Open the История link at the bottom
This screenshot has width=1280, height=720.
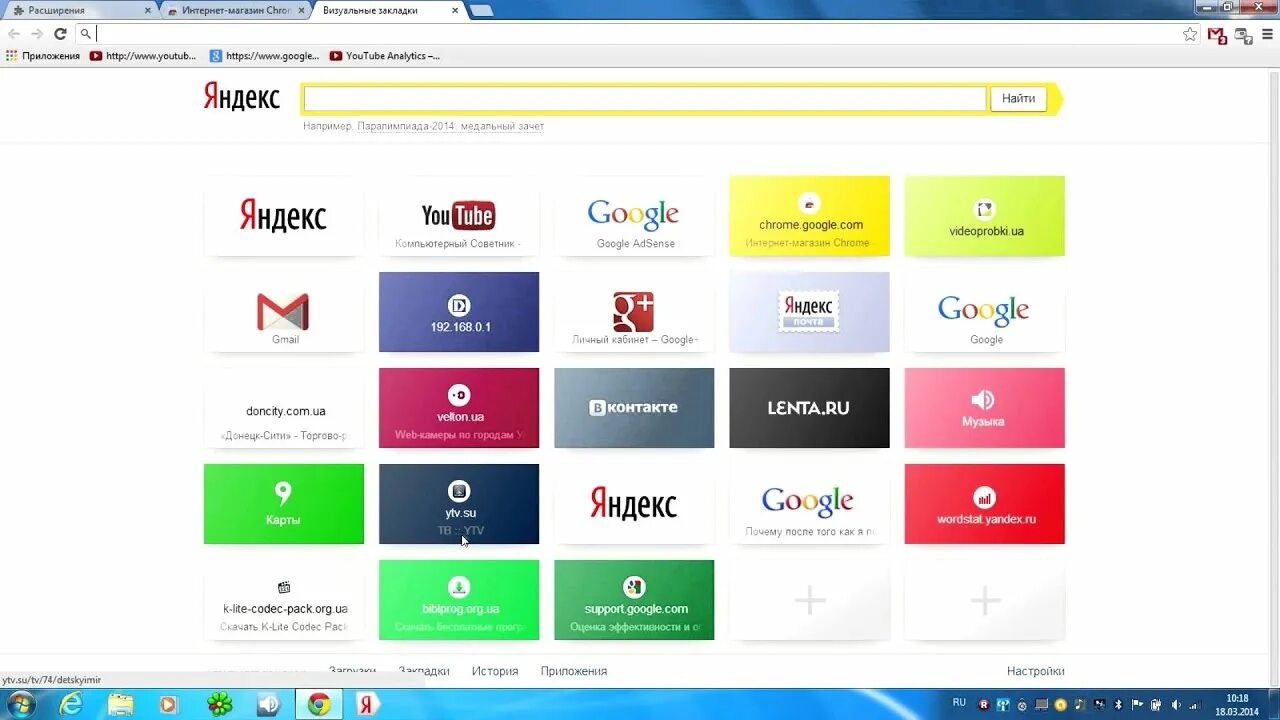[495, 671]
